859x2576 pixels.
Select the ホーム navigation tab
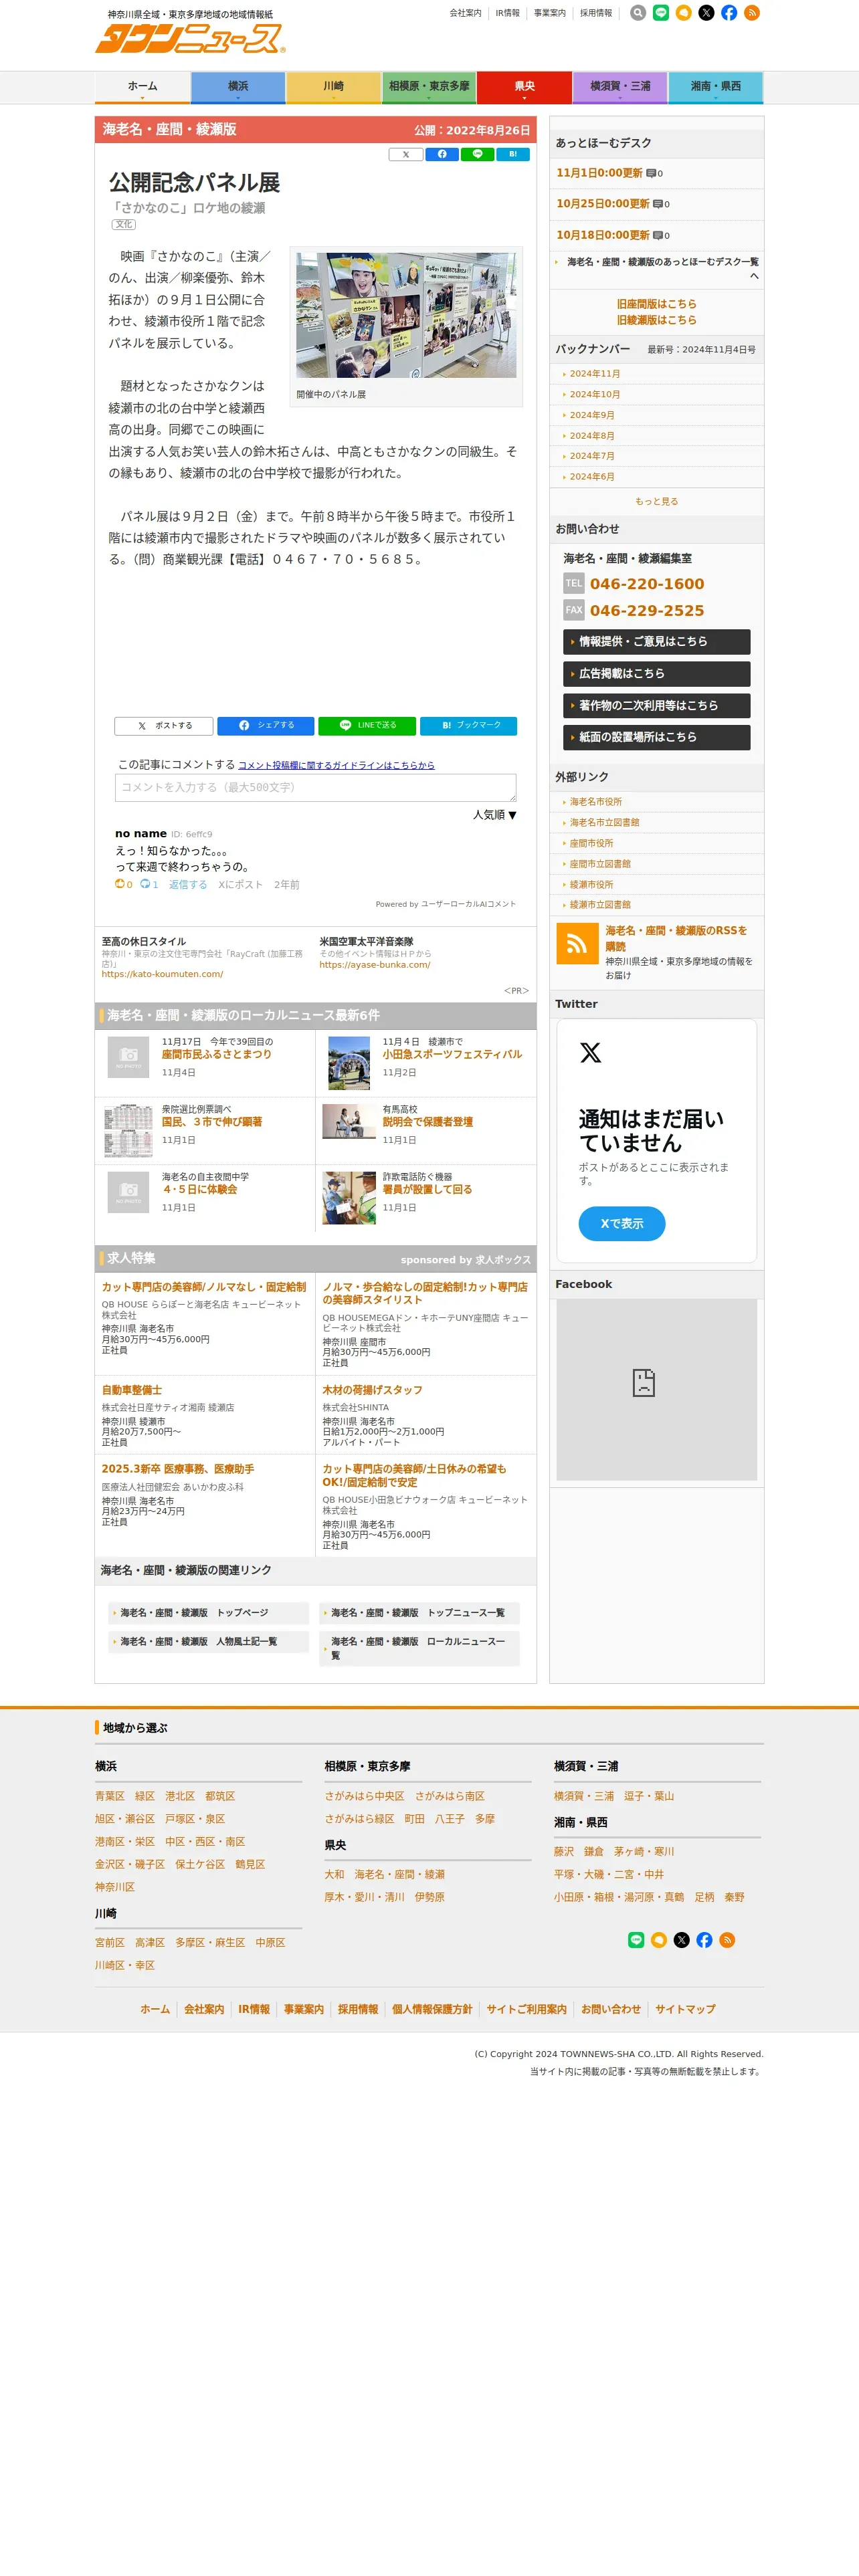(142, 87)
